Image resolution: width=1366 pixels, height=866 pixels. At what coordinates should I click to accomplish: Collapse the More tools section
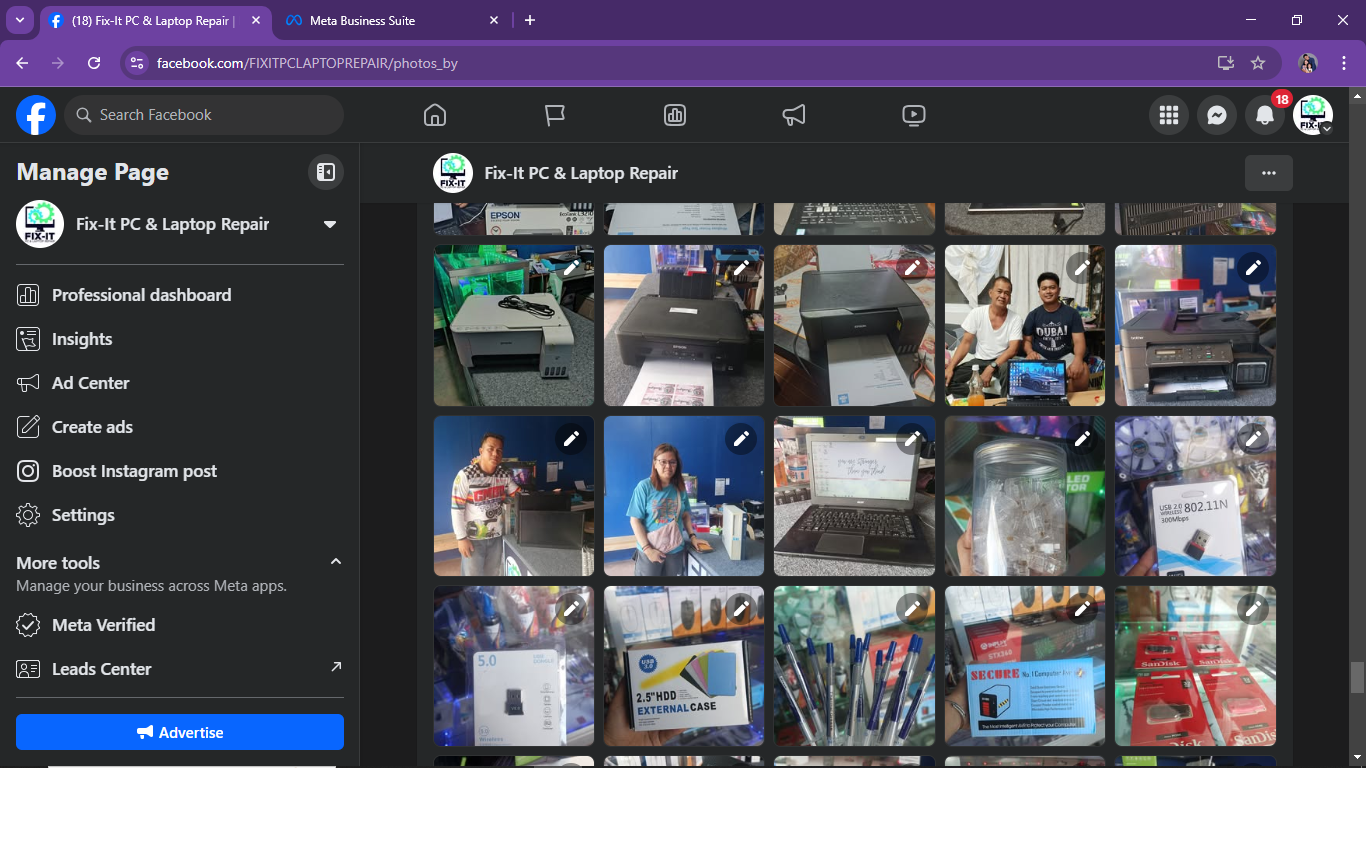(x=336, y=562)
